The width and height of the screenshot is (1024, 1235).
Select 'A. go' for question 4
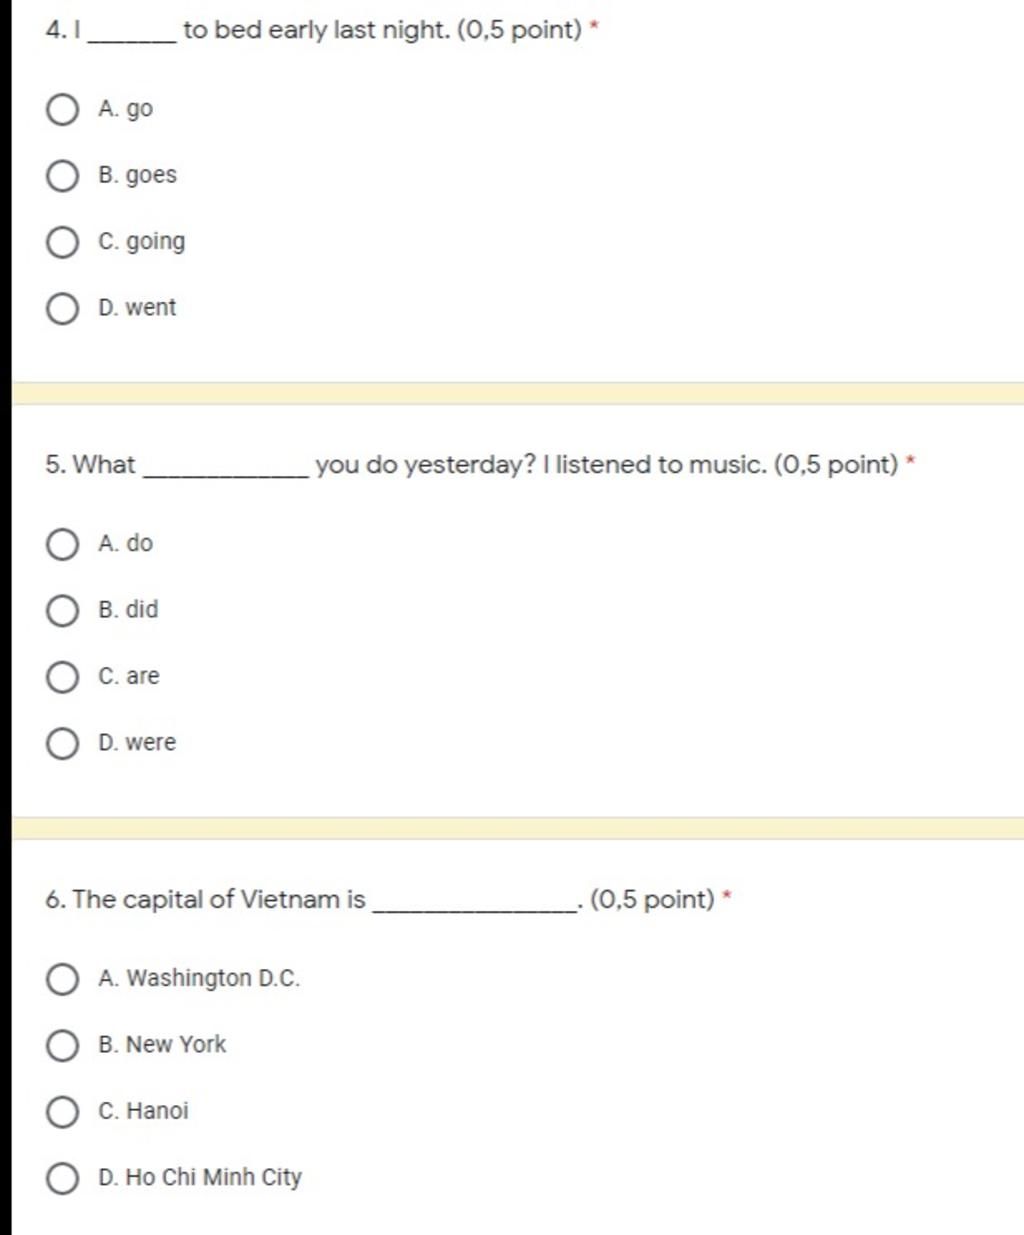click(x=62, y=109)
